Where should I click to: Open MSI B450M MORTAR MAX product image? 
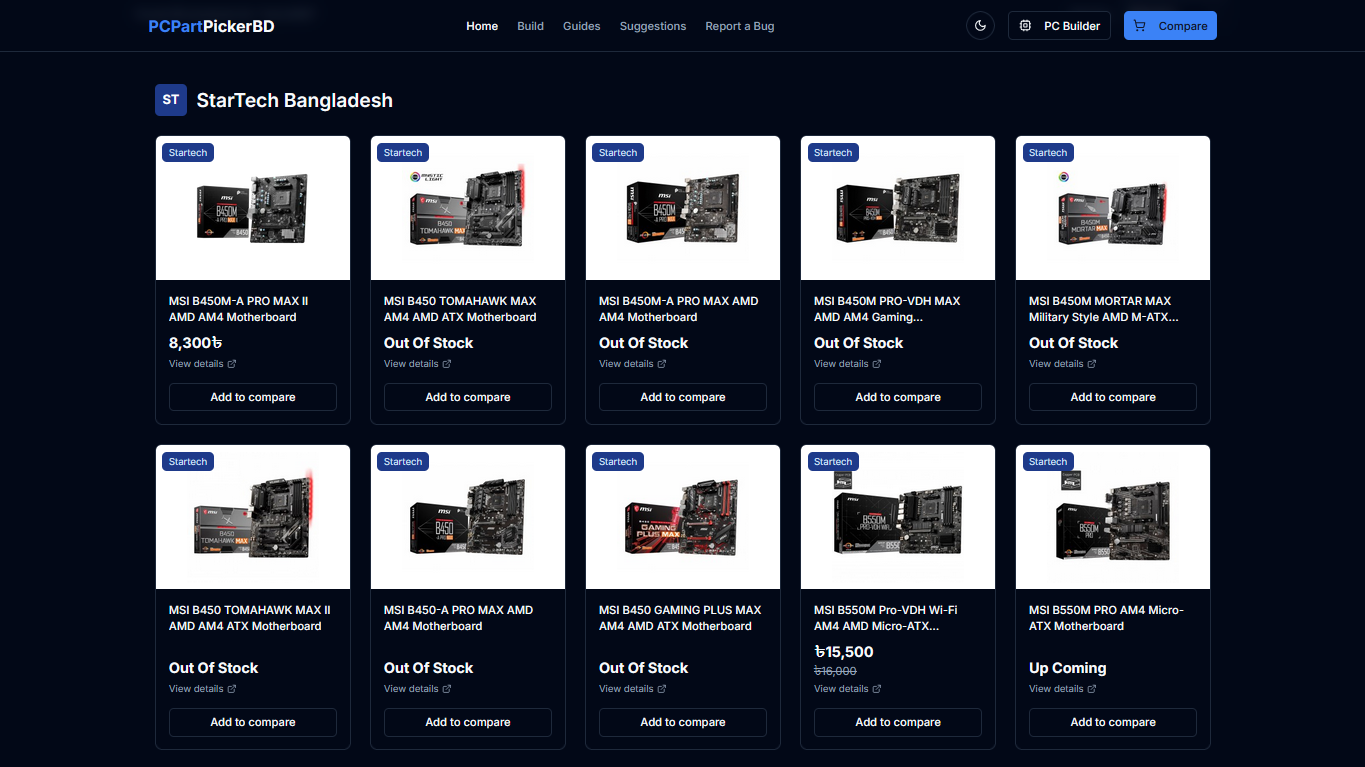coord(1113,208)
